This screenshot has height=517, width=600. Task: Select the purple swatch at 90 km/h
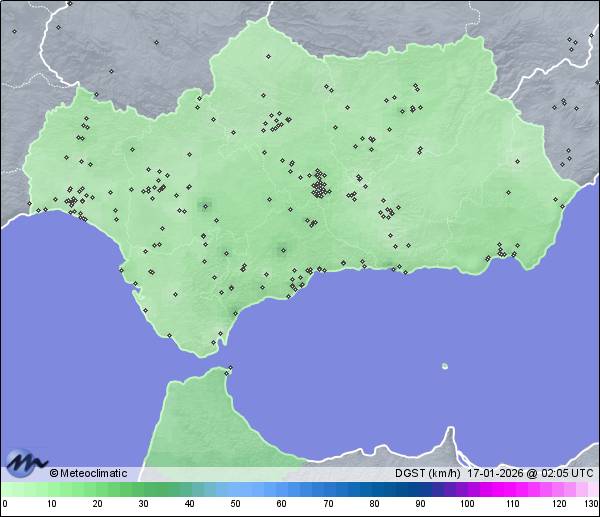420,490
